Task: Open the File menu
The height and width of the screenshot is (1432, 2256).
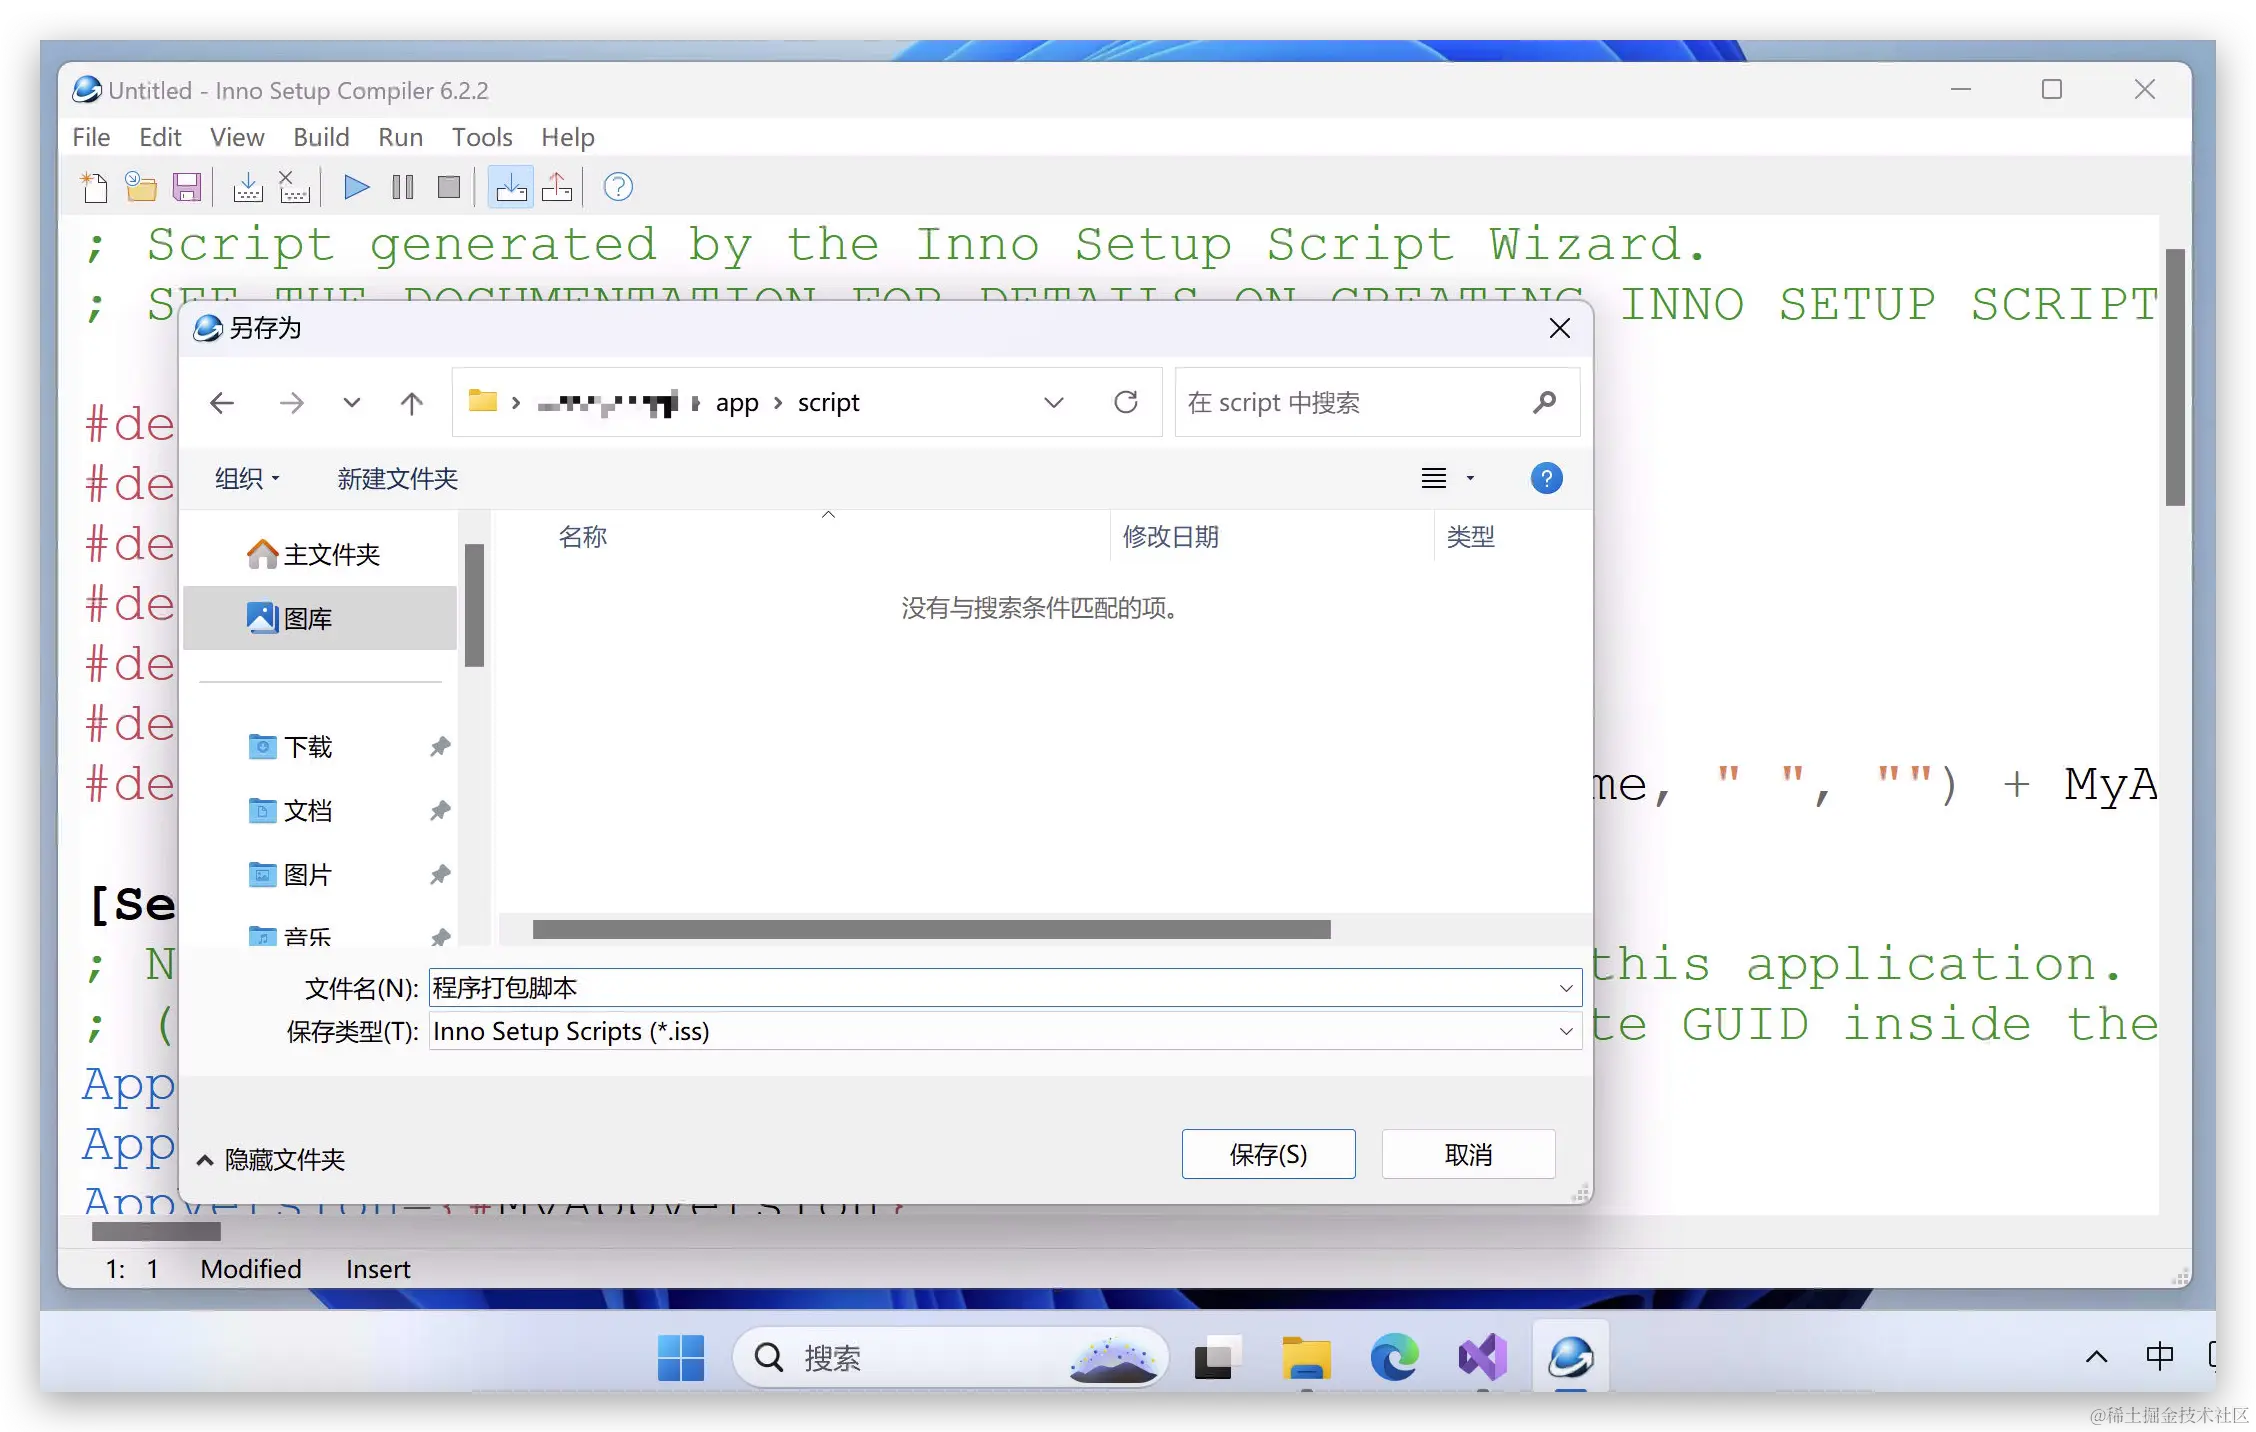Action: pos(91,137)
